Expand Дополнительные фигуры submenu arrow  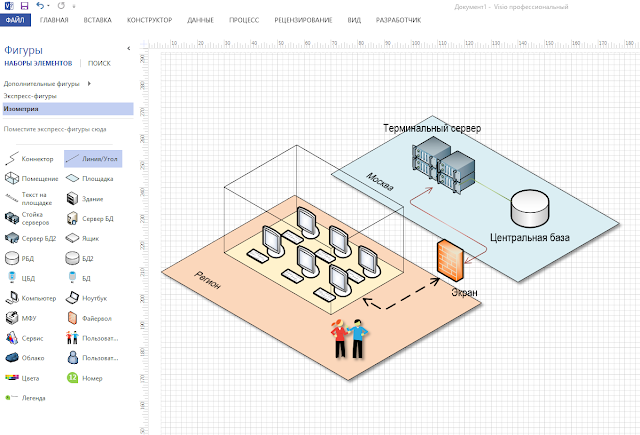(x=89, y=84)
